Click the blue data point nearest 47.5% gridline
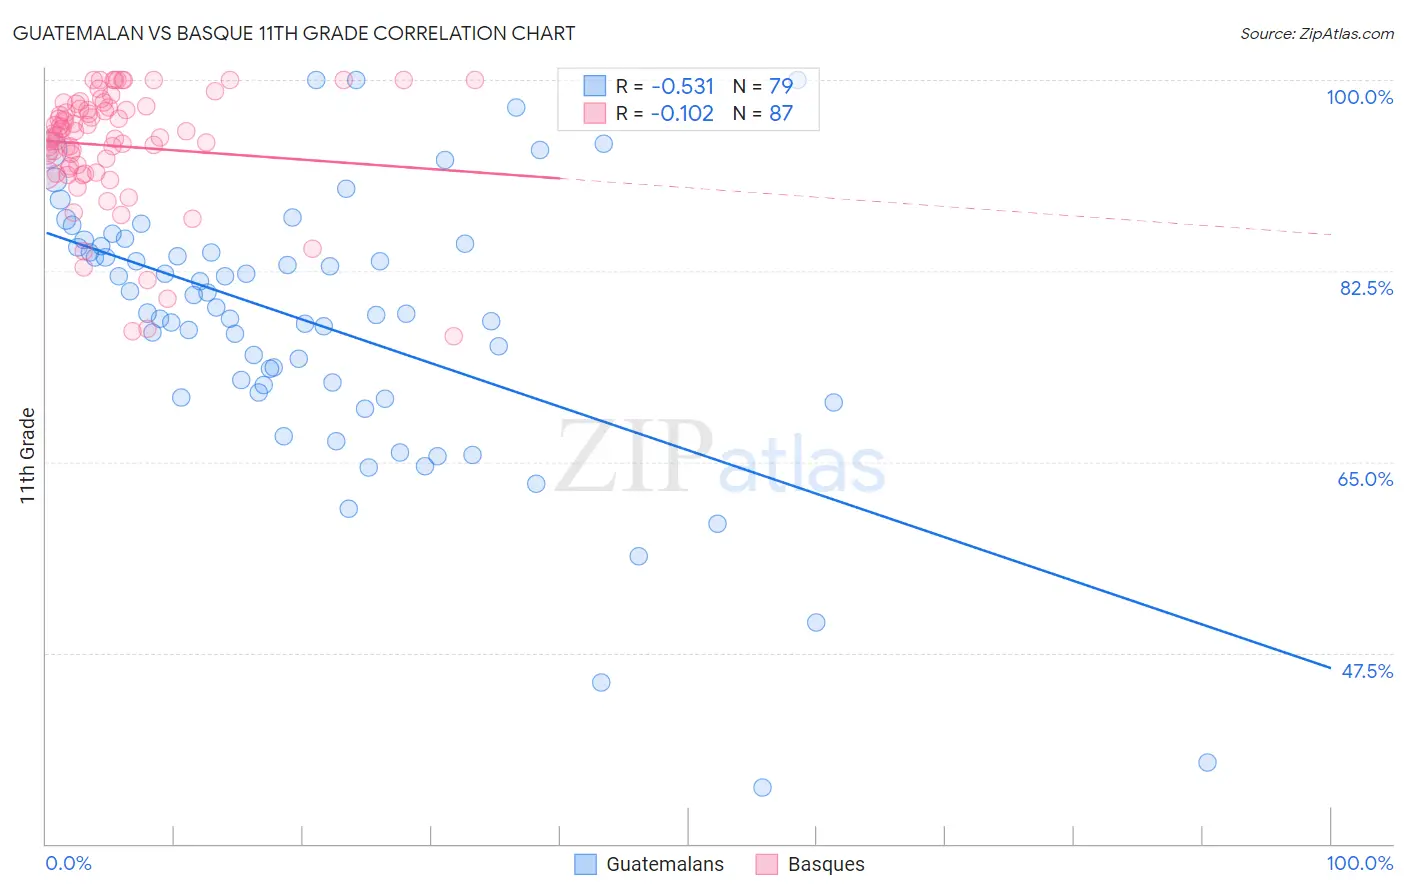The image size is (1406, 892). [x=601, y=682]
